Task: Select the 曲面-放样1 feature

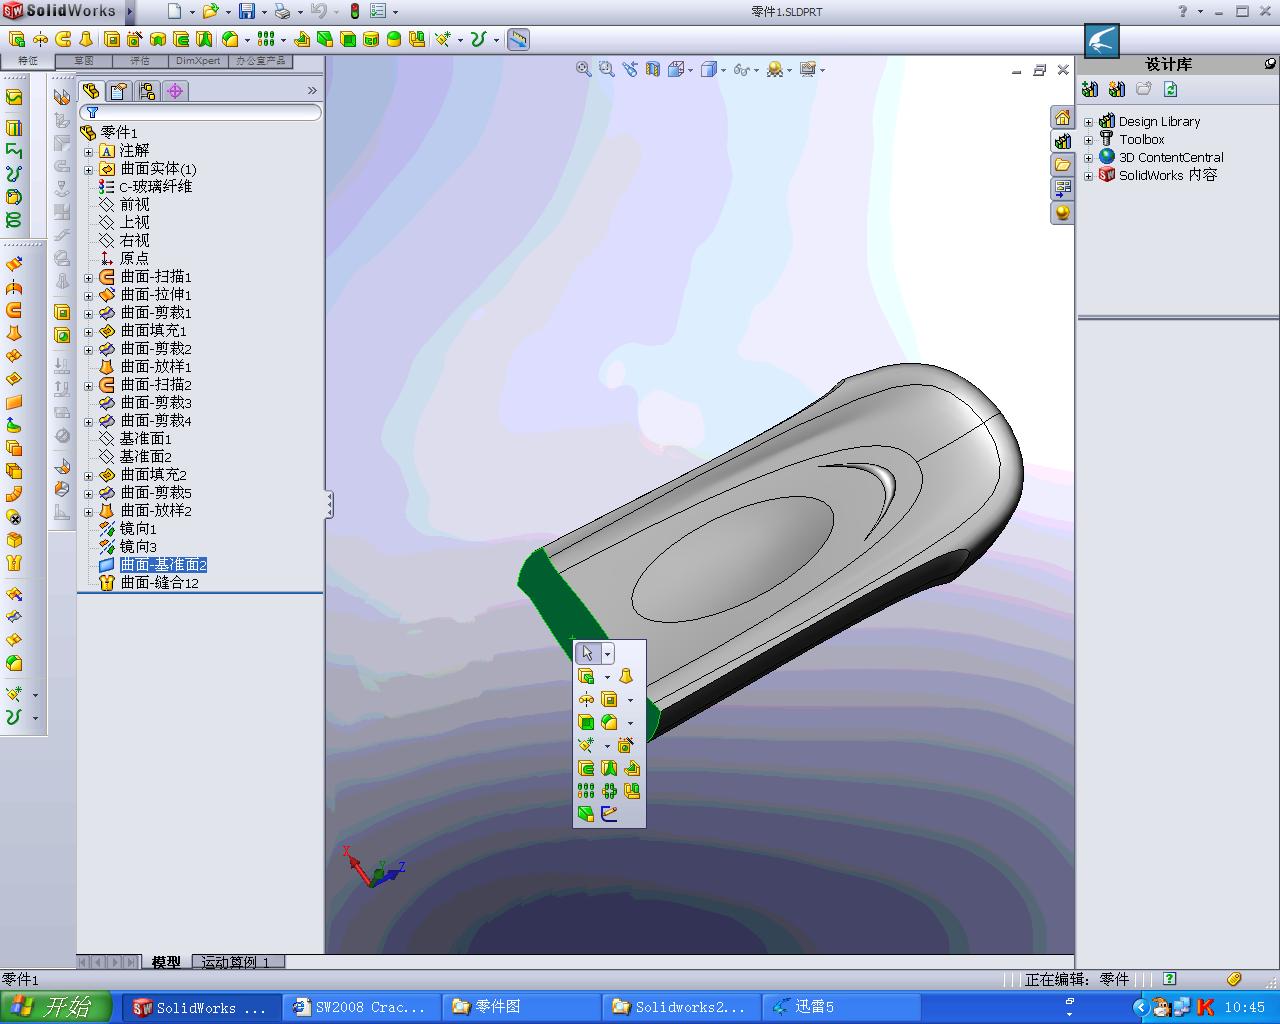Action: [156, 367]
